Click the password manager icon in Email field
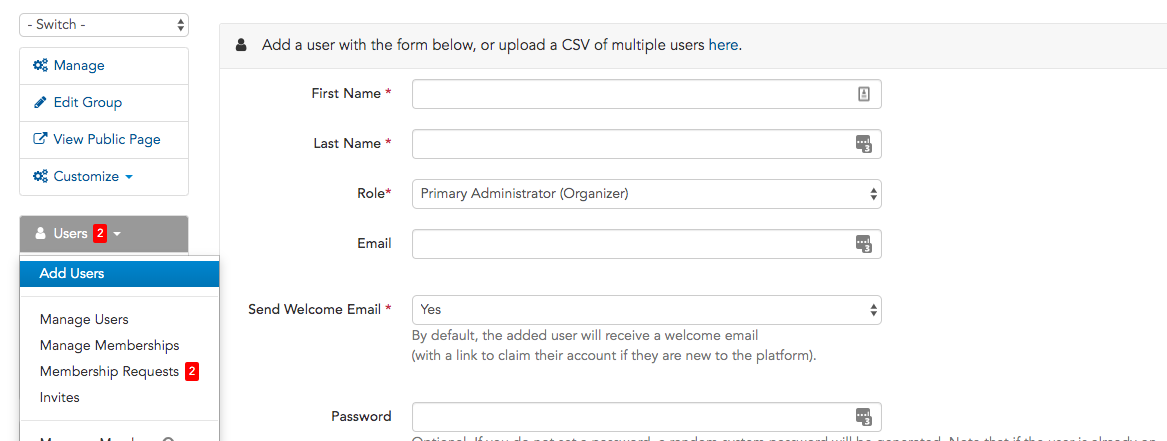Screen dimensions: 1167x441 coord(863,244)
